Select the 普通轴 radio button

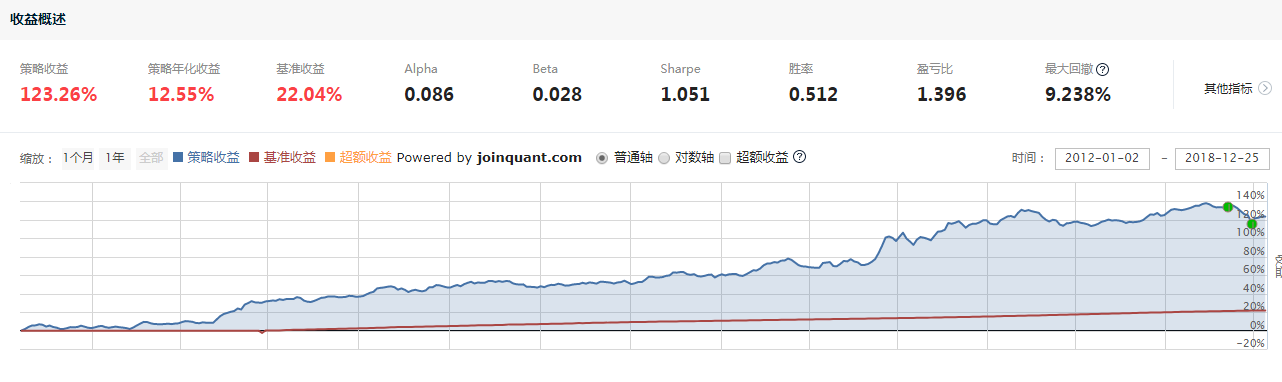[x=602, y=158]
